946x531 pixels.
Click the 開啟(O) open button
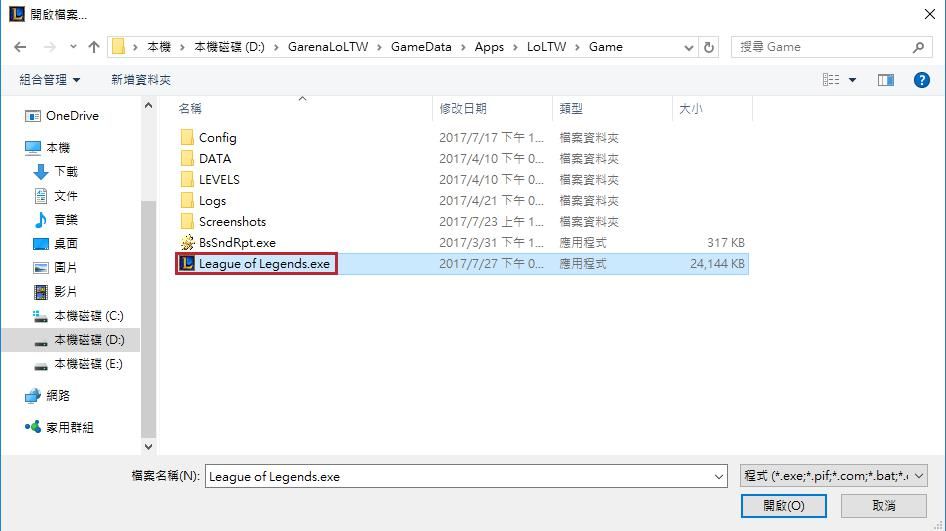pos(783,506)
